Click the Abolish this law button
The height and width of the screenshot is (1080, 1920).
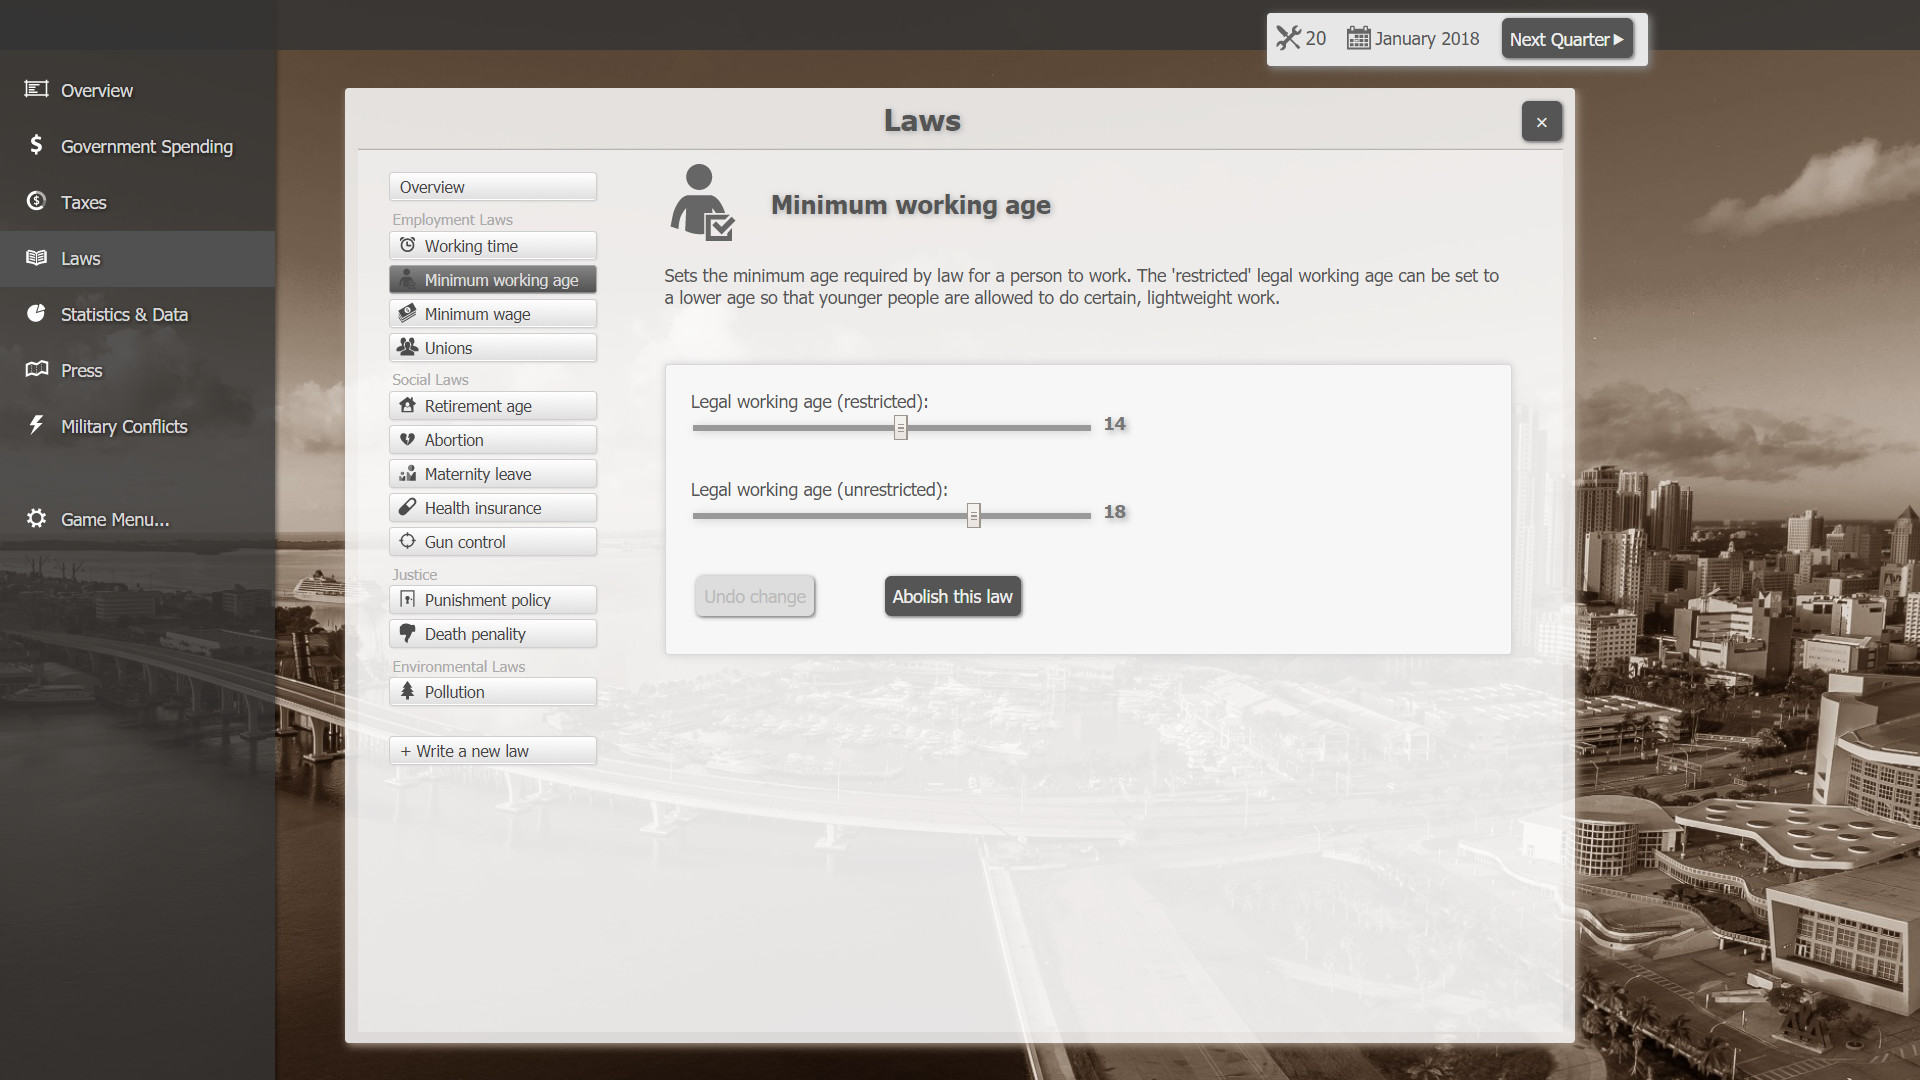951,596
